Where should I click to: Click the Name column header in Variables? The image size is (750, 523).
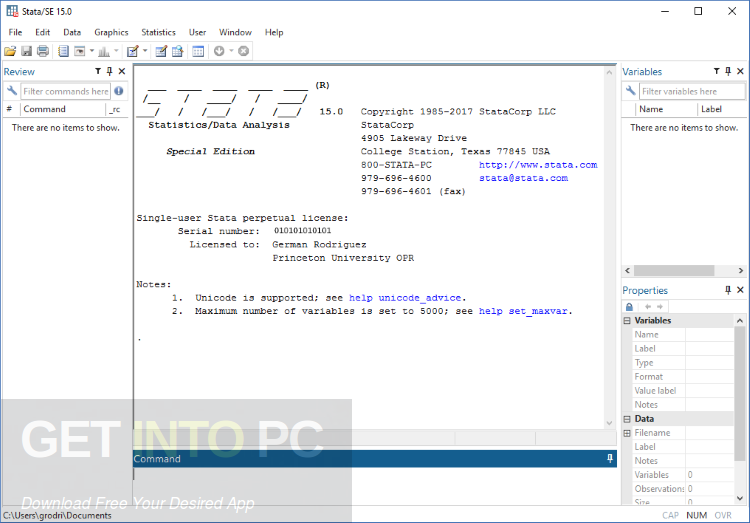tap(665, 109)
